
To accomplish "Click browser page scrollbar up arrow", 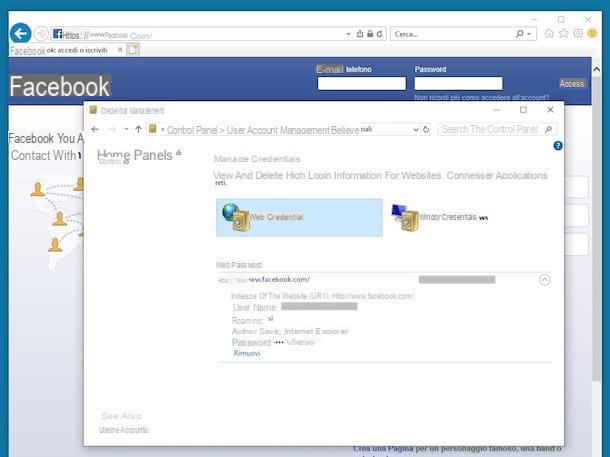I will tap(596, 69).
